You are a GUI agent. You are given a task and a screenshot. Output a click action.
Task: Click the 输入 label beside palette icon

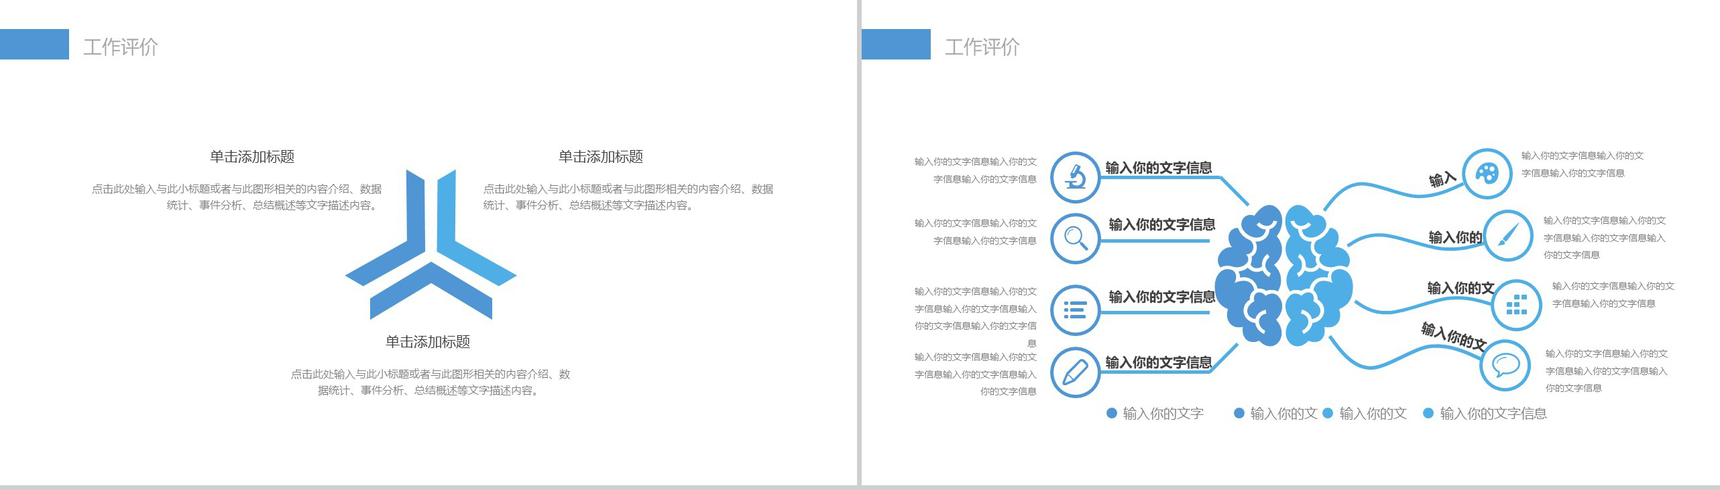1442,180
